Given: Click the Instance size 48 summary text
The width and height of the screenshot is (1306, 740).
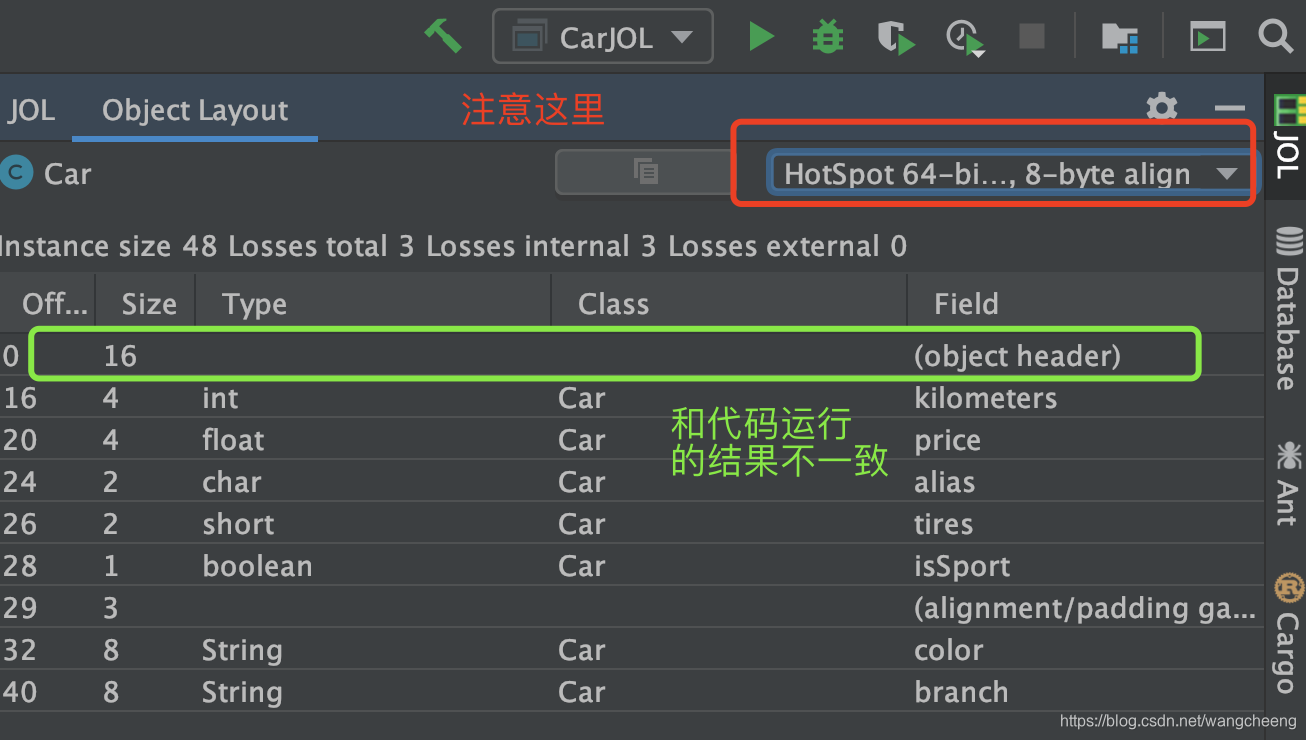Looking at the screenshot, I should pyautogui.click(x=108, y=246).
